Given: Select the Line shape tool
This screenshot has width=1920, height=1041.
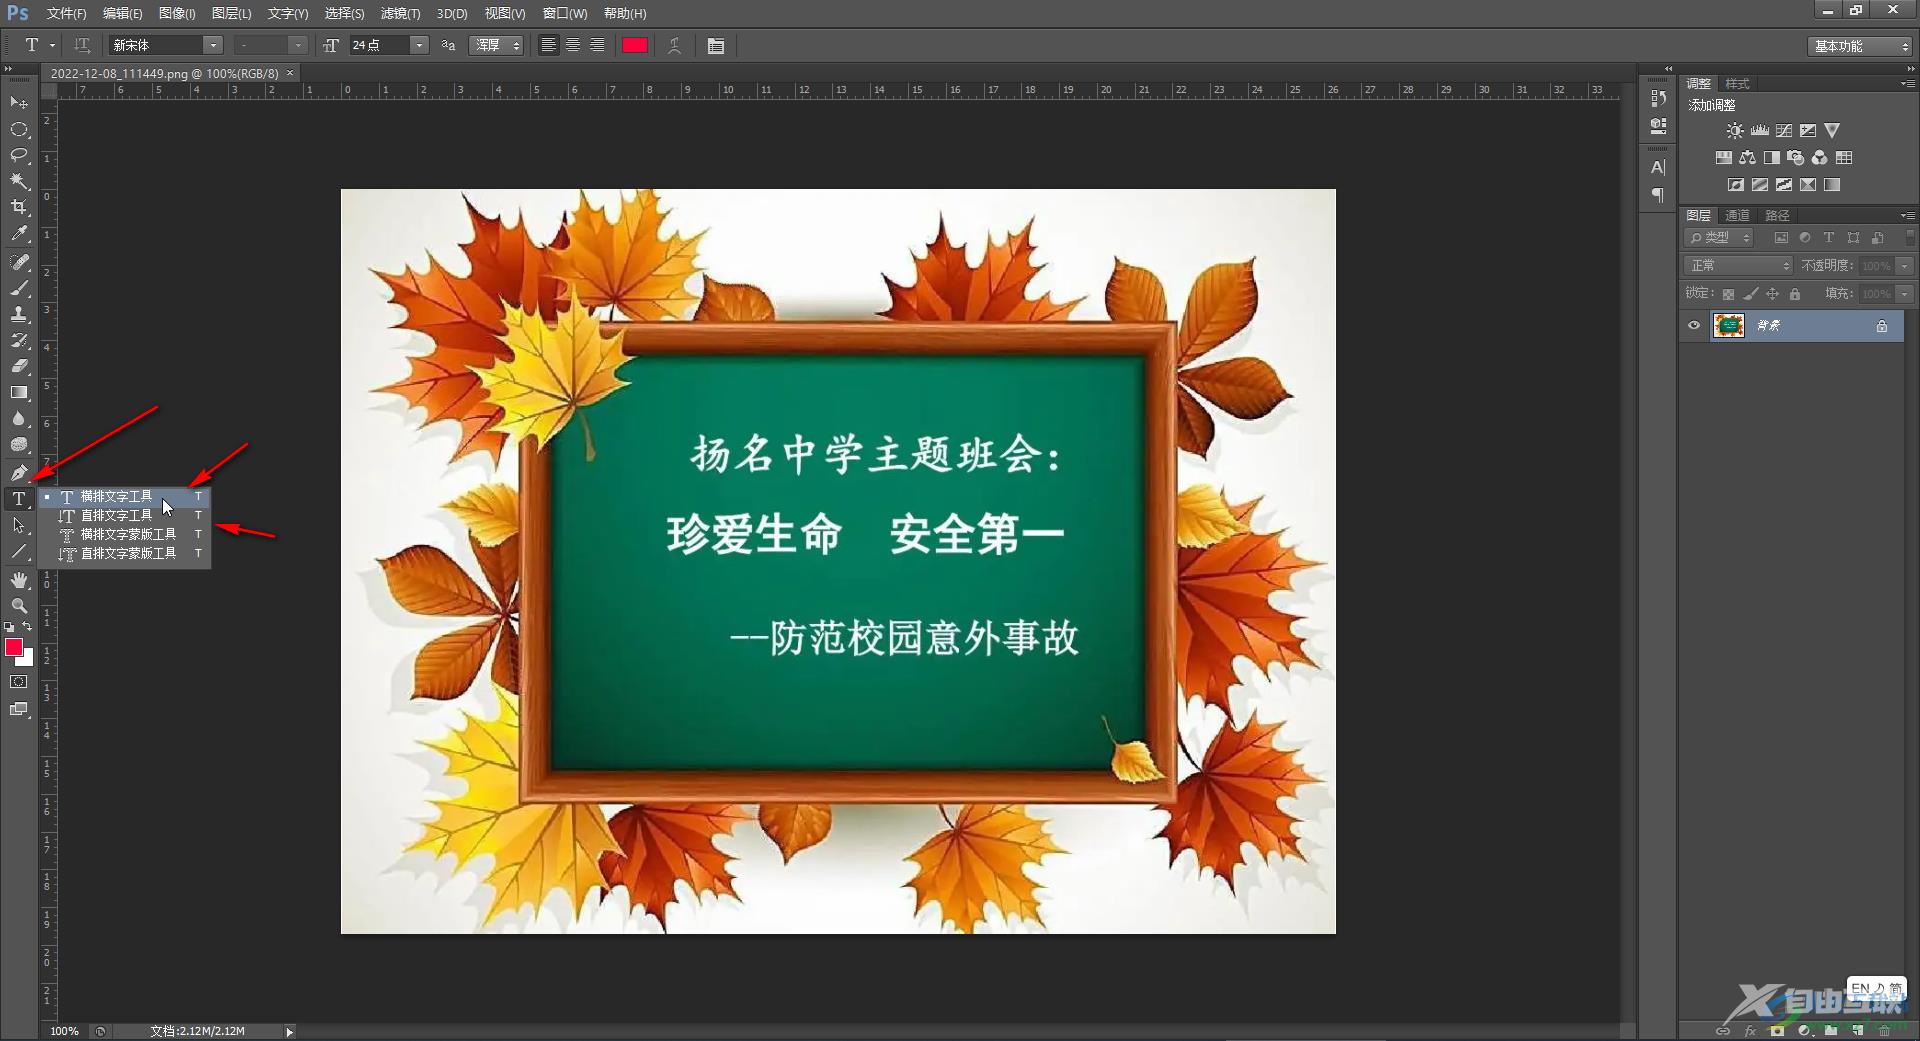Looking at the screenshot, I should (19, 551).
